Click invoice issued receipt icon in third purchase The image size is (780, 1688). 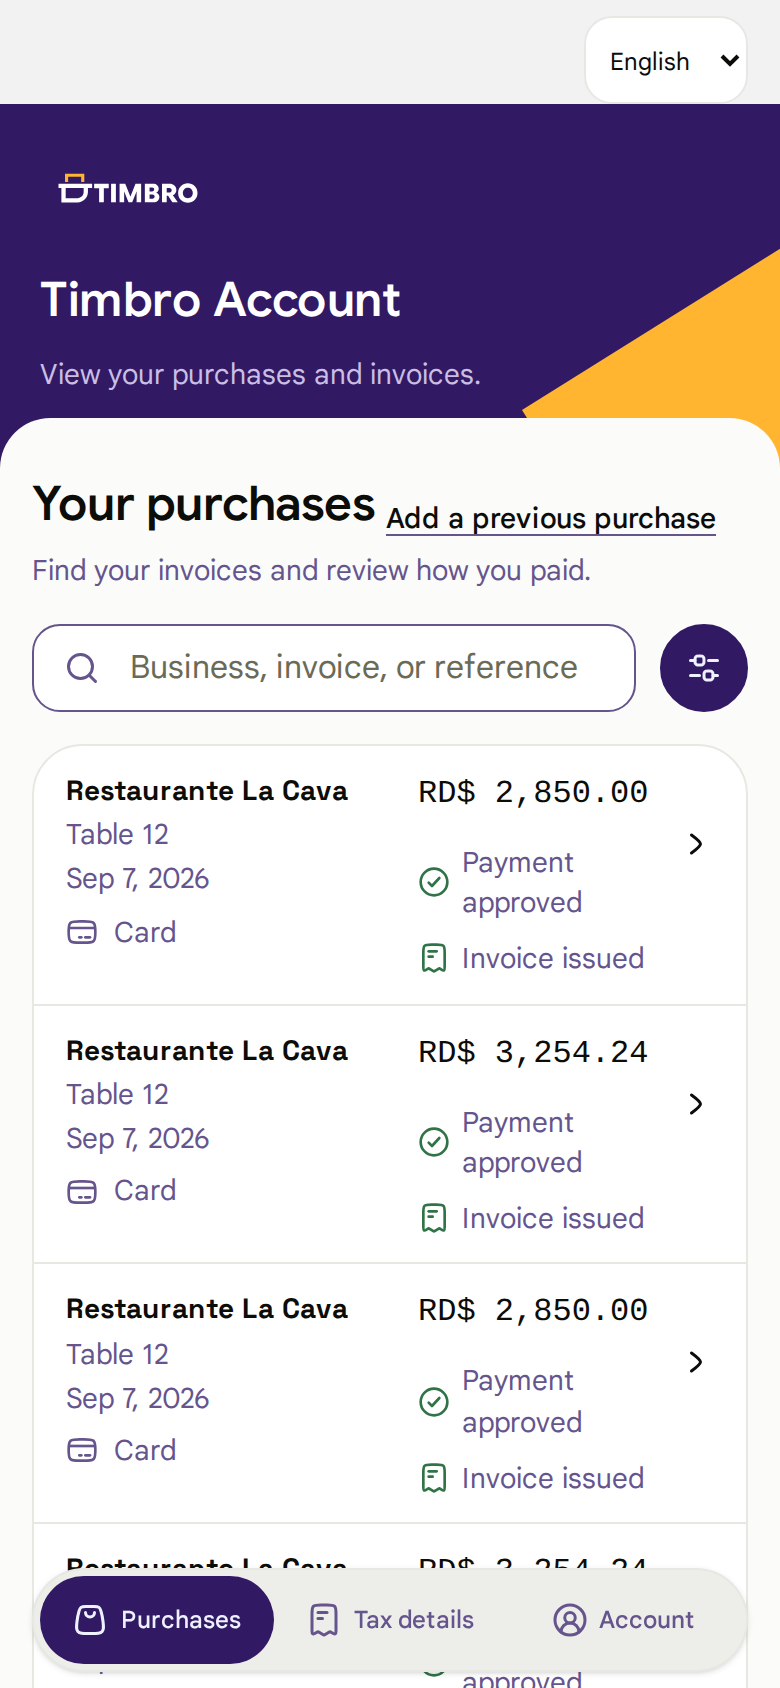click(x=434, y=1478)
